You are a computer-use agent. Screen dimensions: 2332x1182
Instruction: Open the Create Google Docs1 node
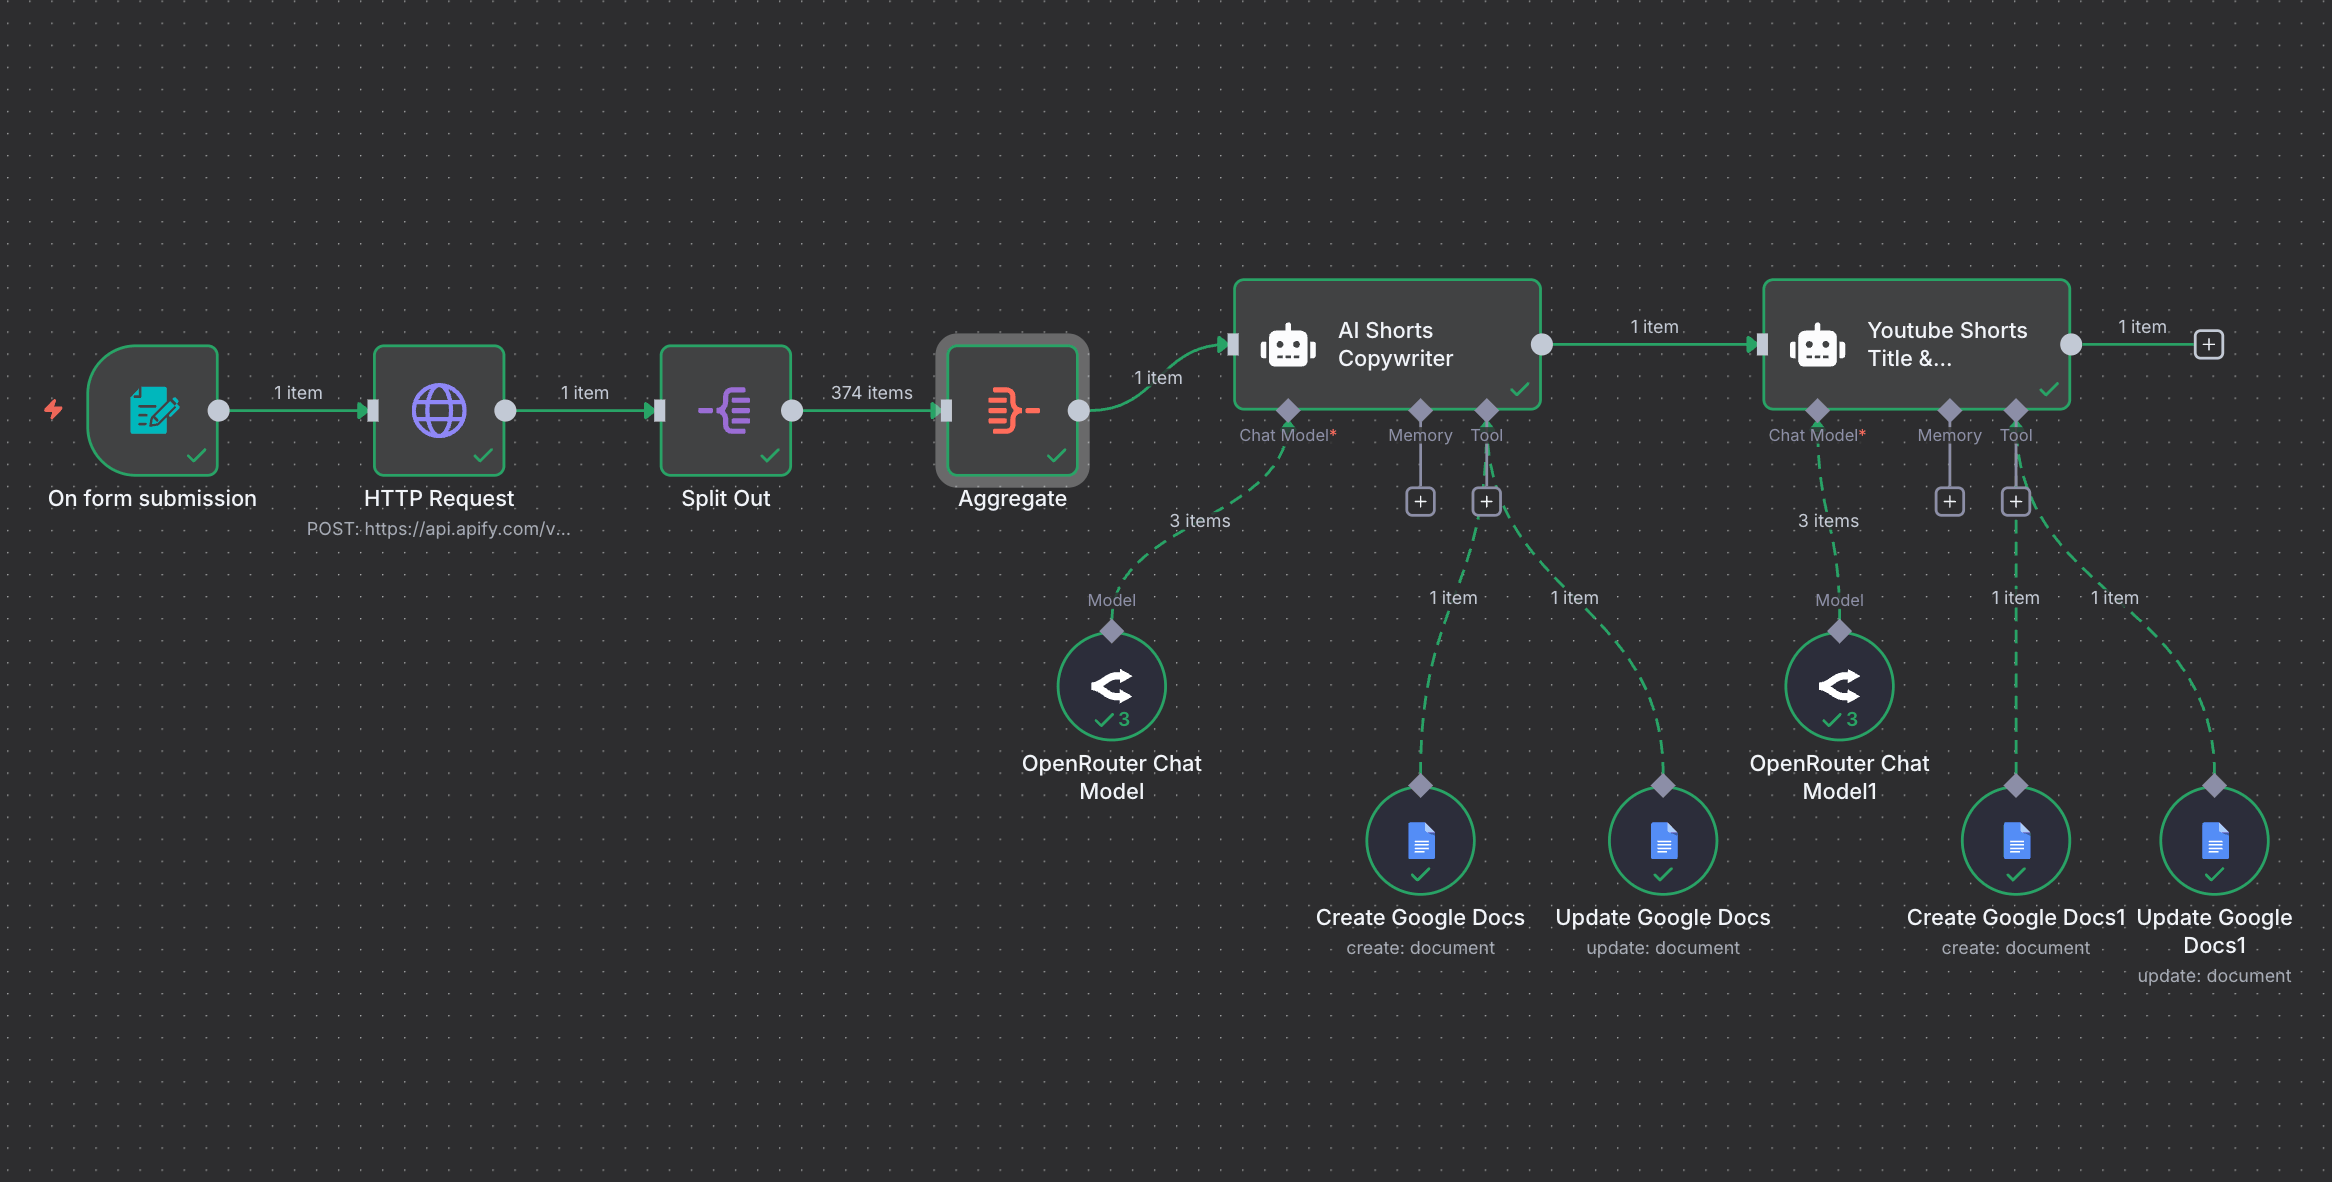pos(2016,840)
